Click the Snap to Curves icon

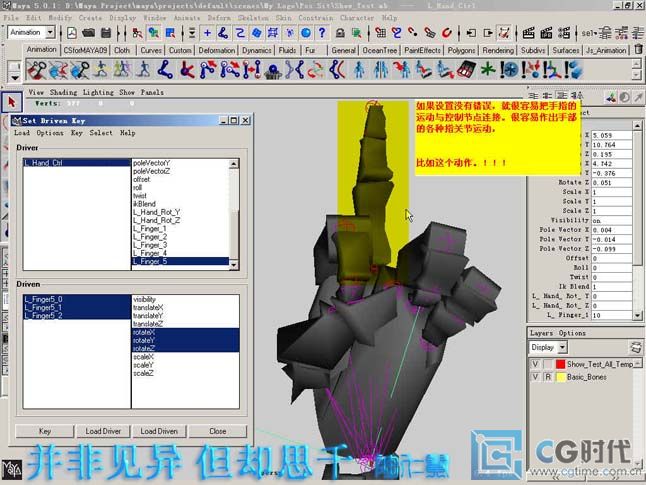tap(397, 33)
